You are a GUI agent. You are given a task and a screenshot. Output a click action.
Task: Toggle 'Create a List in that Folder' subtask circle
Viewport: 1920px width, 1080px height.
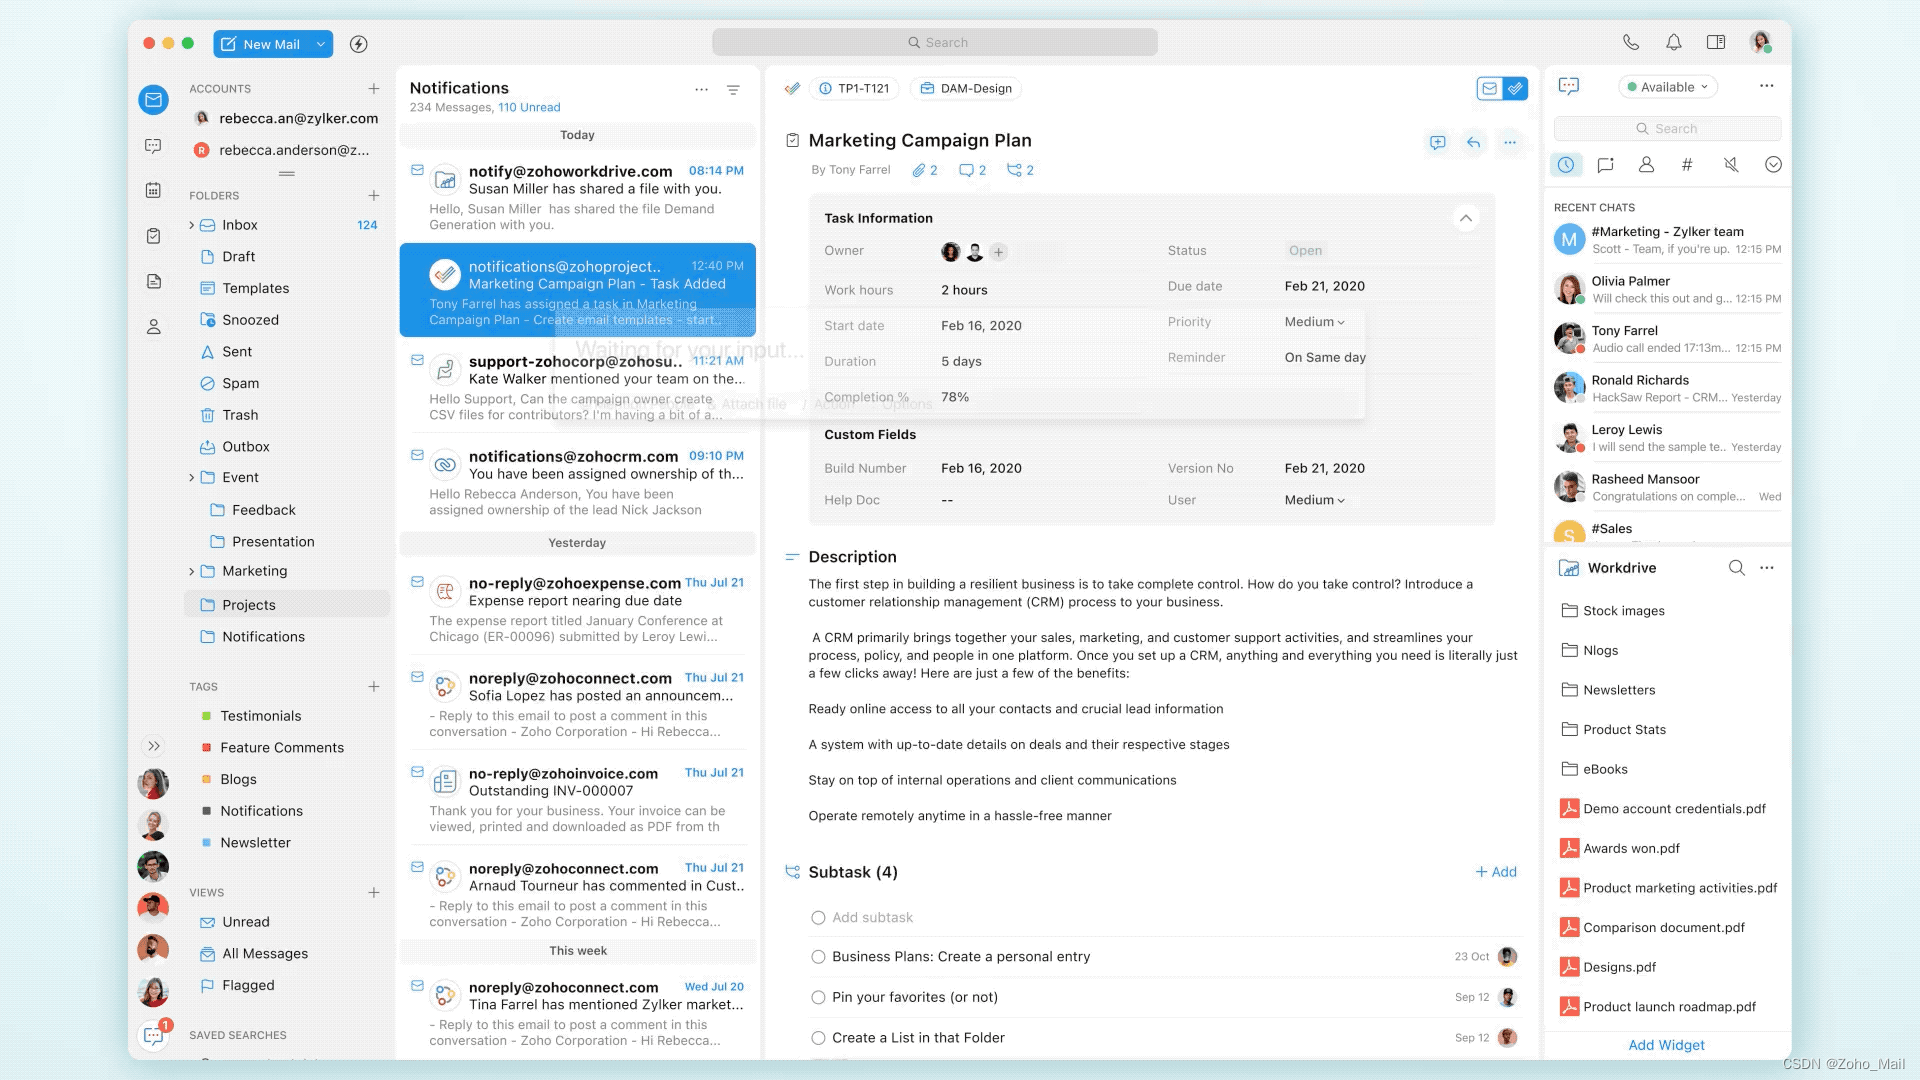pos(818,1038)
